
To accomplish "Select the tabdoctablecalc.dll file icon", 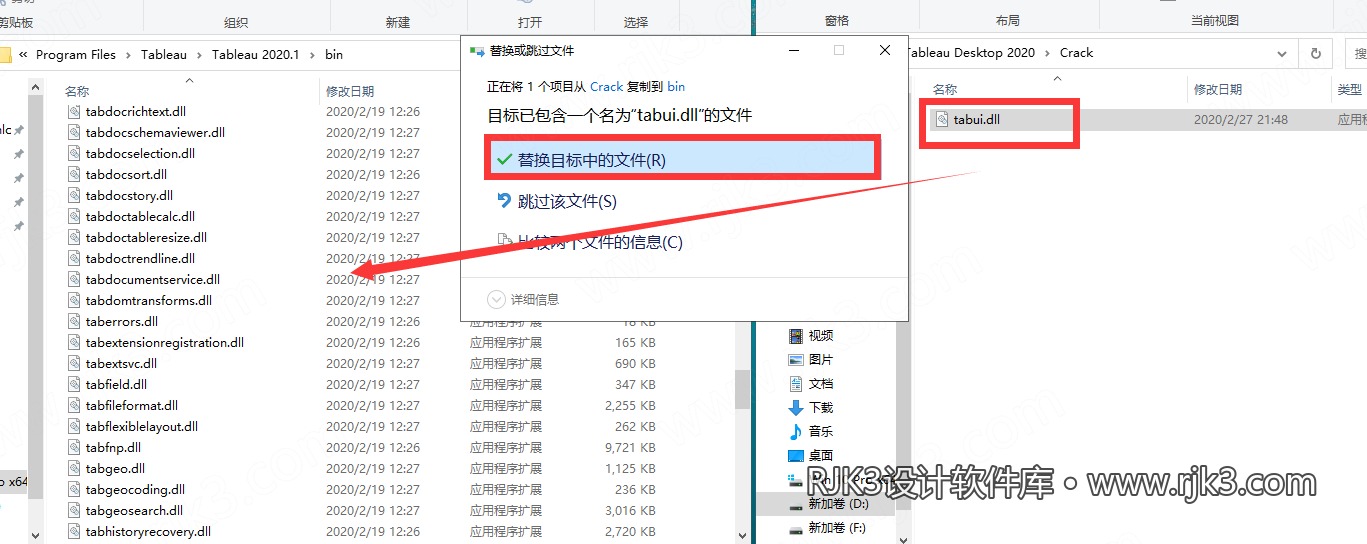I will point(74,217).
